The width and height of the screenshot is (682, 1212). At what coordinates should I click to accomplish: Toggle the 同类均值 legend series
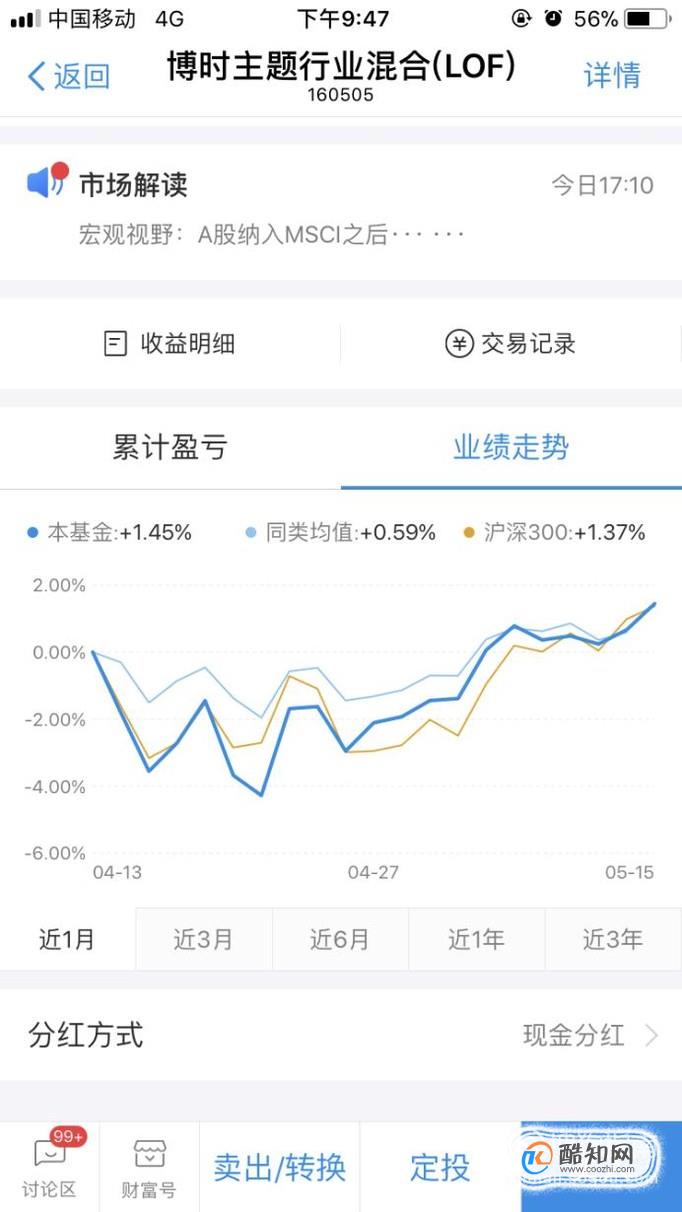tap(340, 533)
